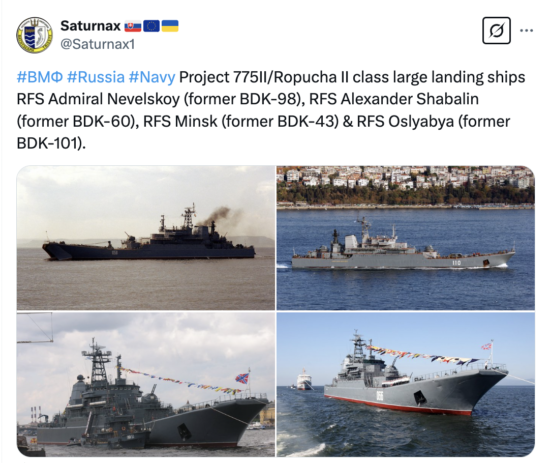
Task: Click the Grok slash-circle icon
Action: [496, 31]
